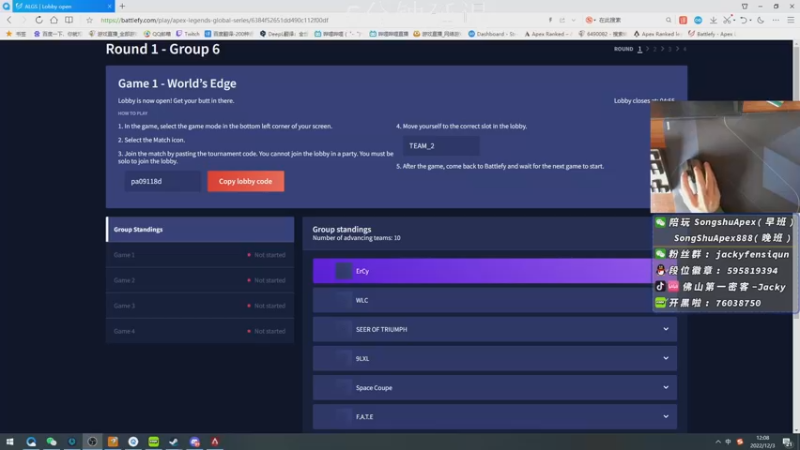Bookmark this page with the star icon
The image size is (800, 450).
89,20
